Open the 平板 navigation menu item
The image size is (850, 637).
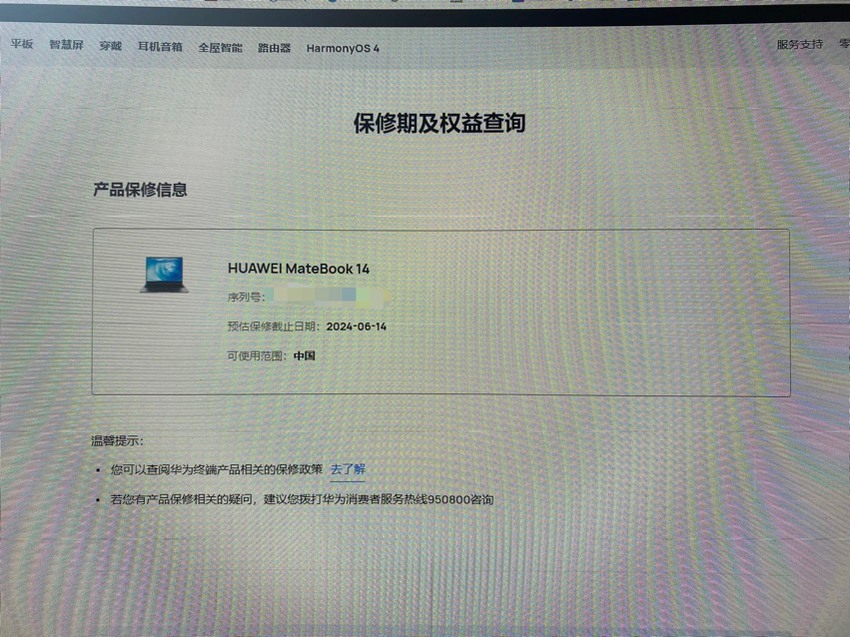(22, 44)
